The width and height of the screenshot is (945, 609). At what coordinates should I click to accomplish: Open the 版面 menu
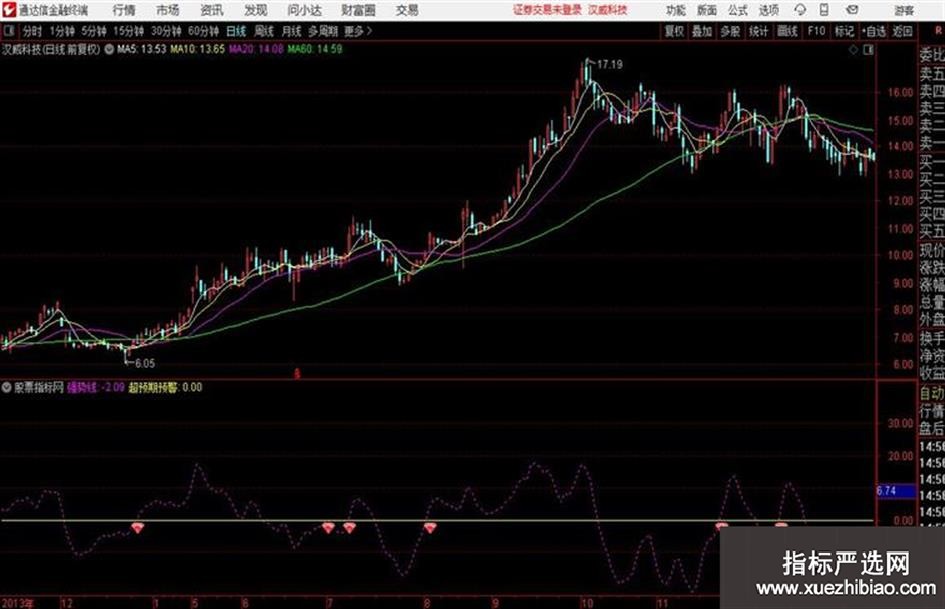[x=707, y=10]
